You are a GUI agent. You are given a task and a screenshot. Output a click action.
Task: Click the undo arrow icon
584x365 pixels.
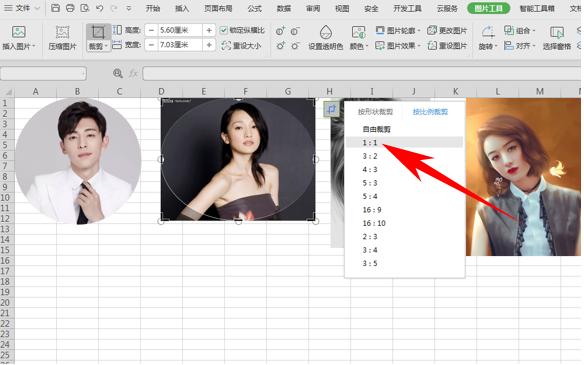click(x=99, y=8)
